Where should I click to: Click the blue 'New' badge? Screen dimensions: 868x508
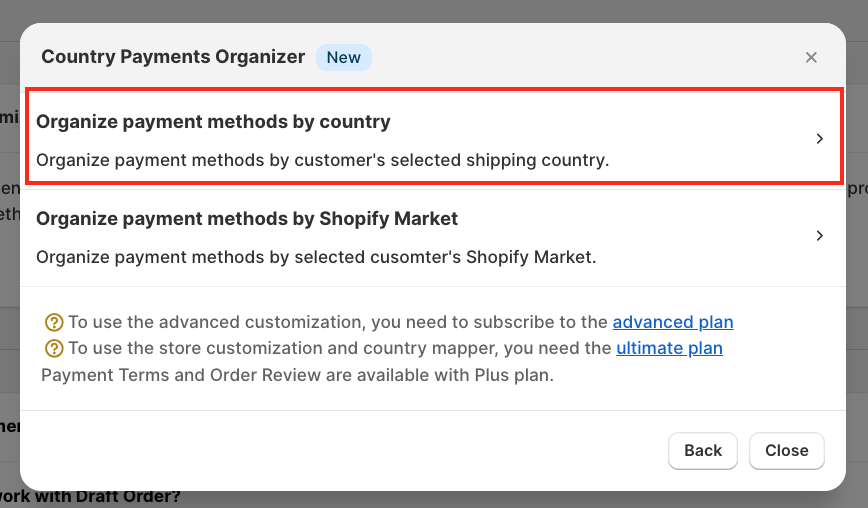point(344,57)
